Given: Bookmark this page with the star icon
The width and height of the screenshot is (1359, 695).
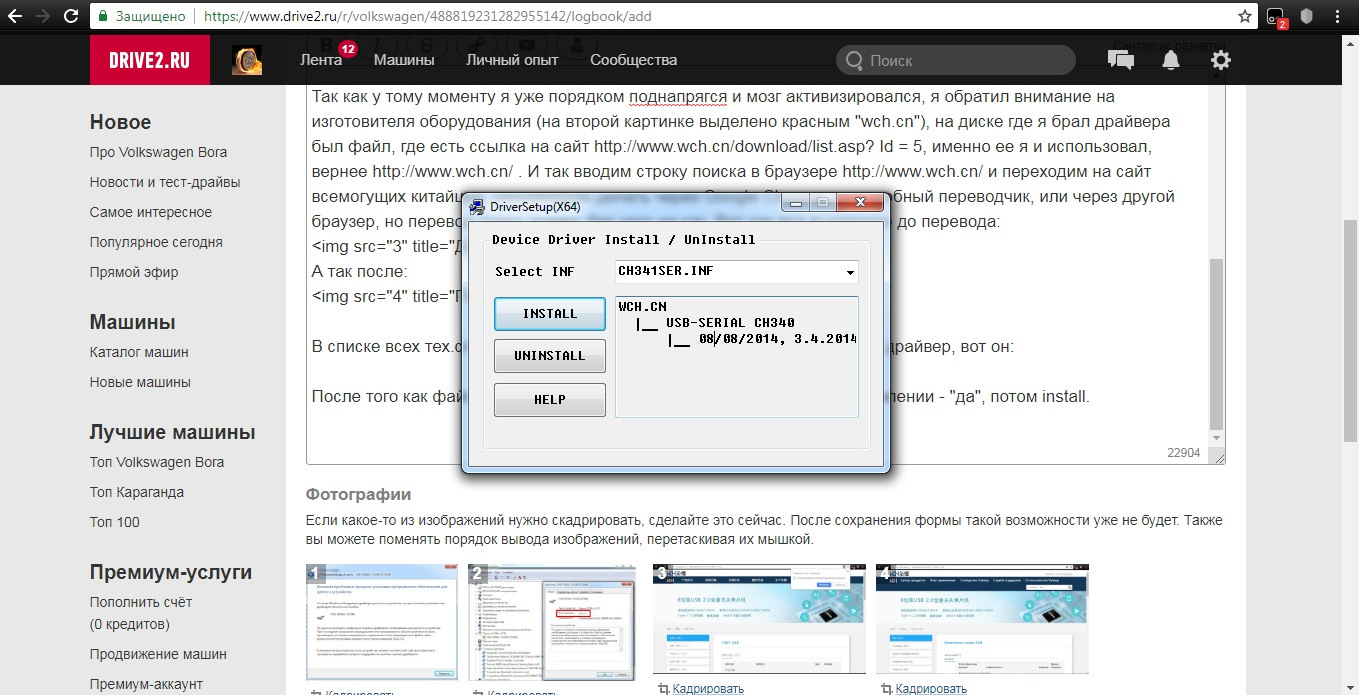Looking at the screenshot, I should (1245, 17).
